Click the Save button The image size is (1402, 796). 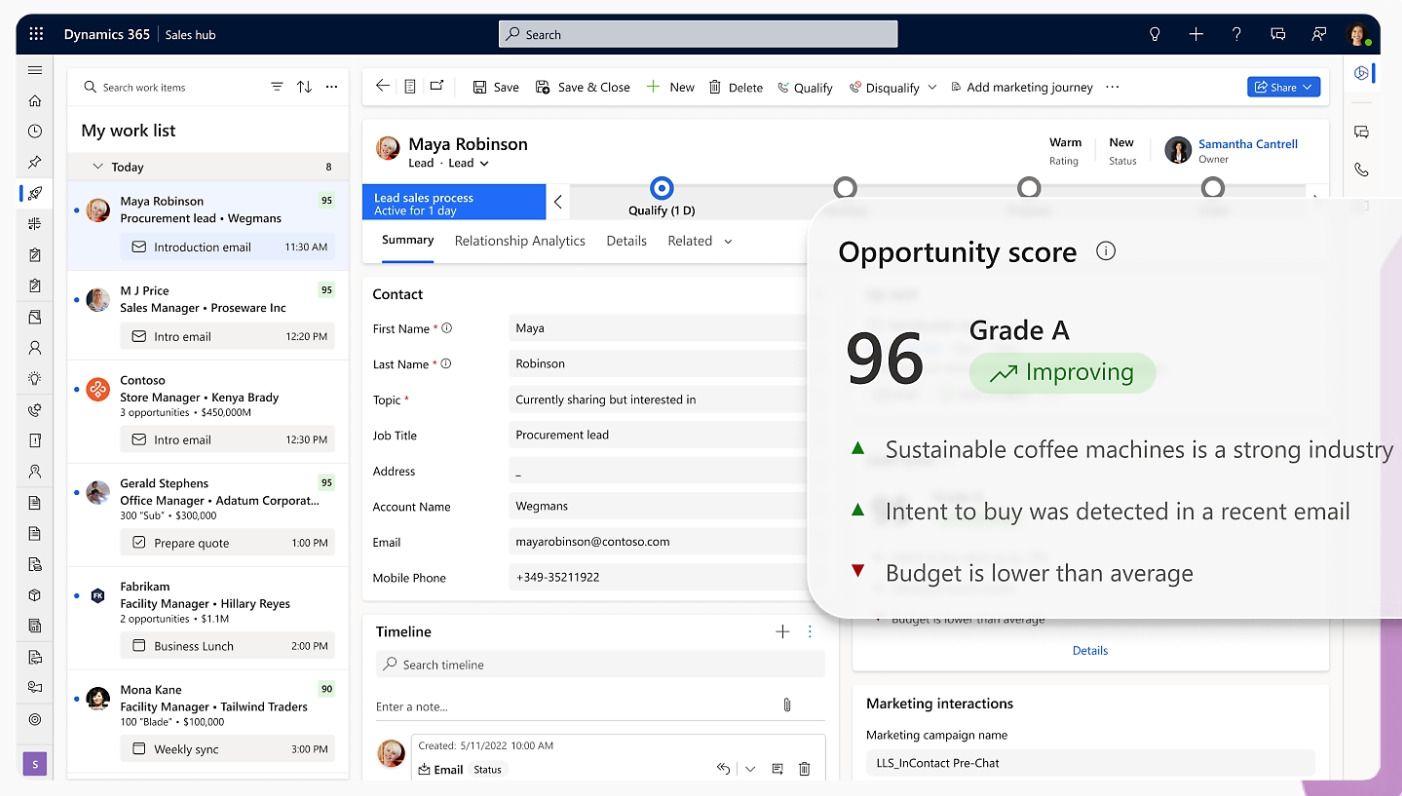pyautogui.click(x=496, y=87)
